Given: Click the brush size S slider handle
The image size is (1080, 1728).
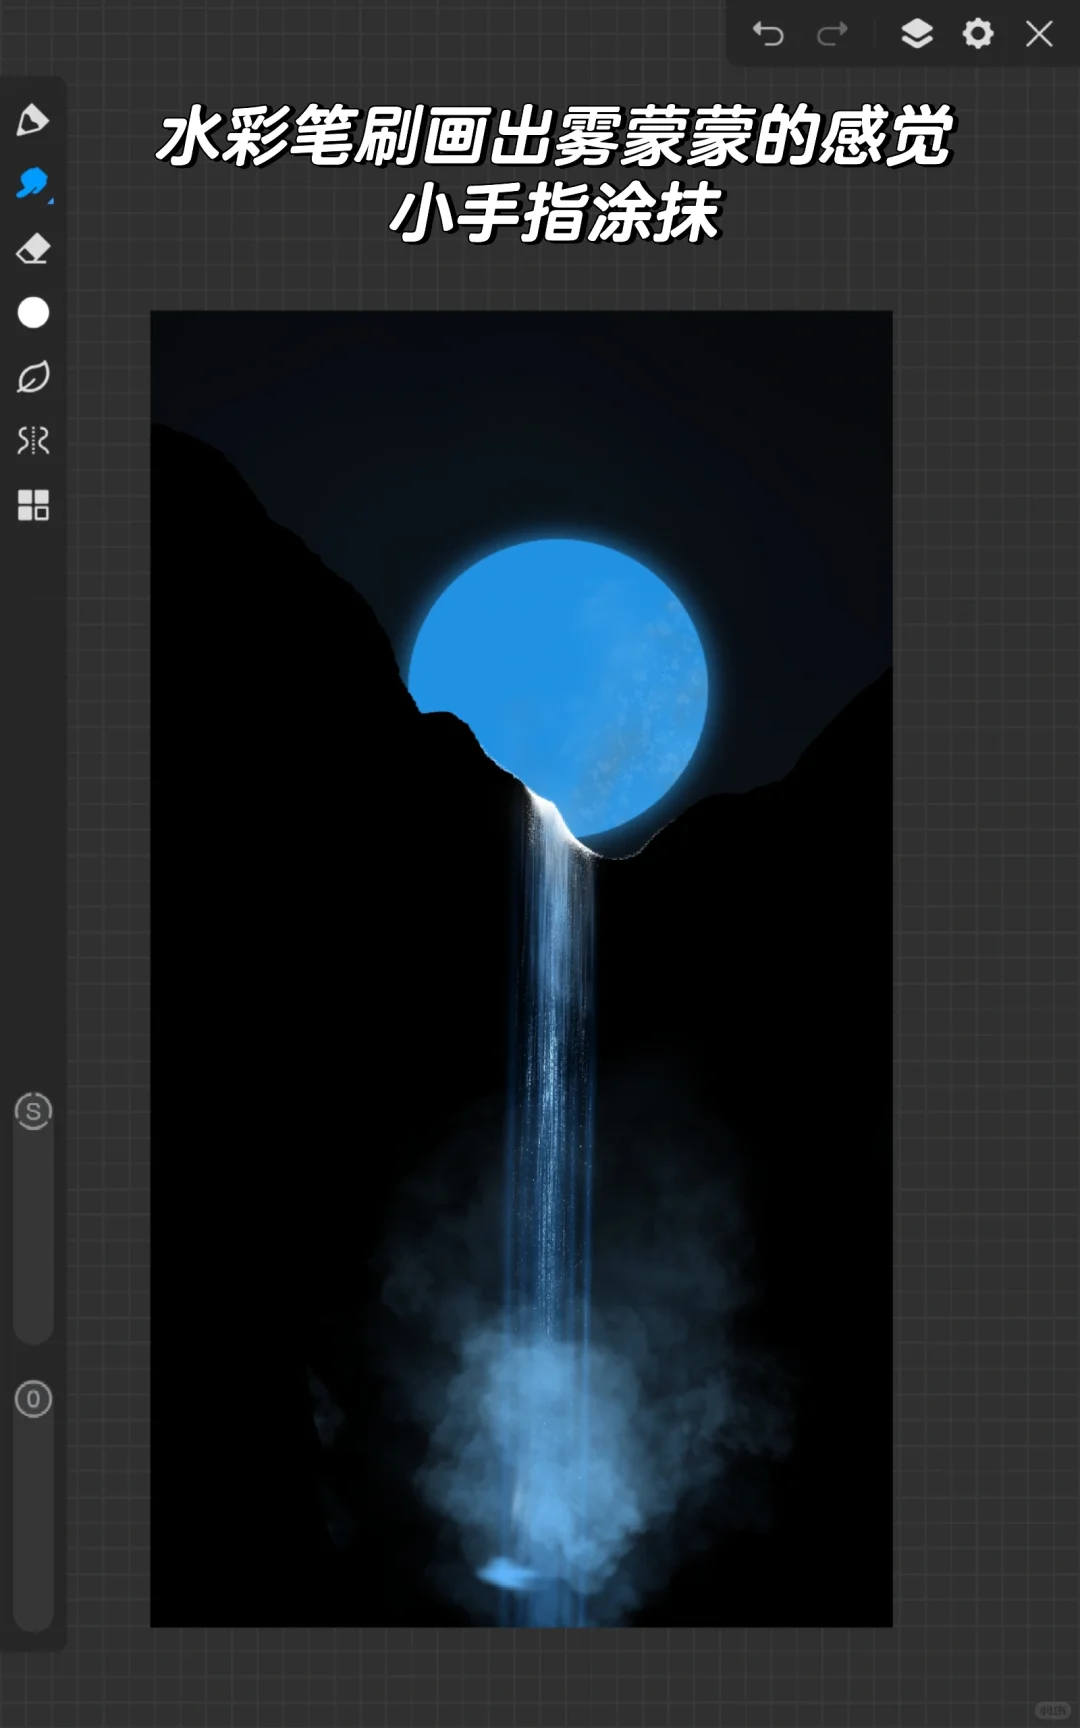Looking at the screenshot, I should (33, 1111).
